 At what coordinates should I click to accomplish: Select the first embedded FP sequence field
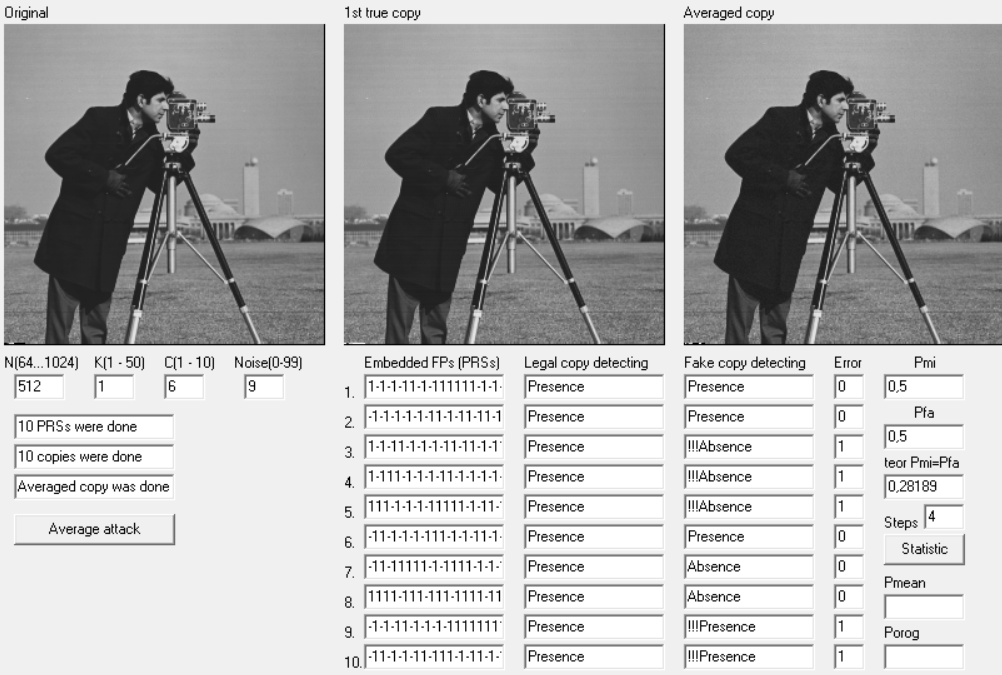[435, 387]
